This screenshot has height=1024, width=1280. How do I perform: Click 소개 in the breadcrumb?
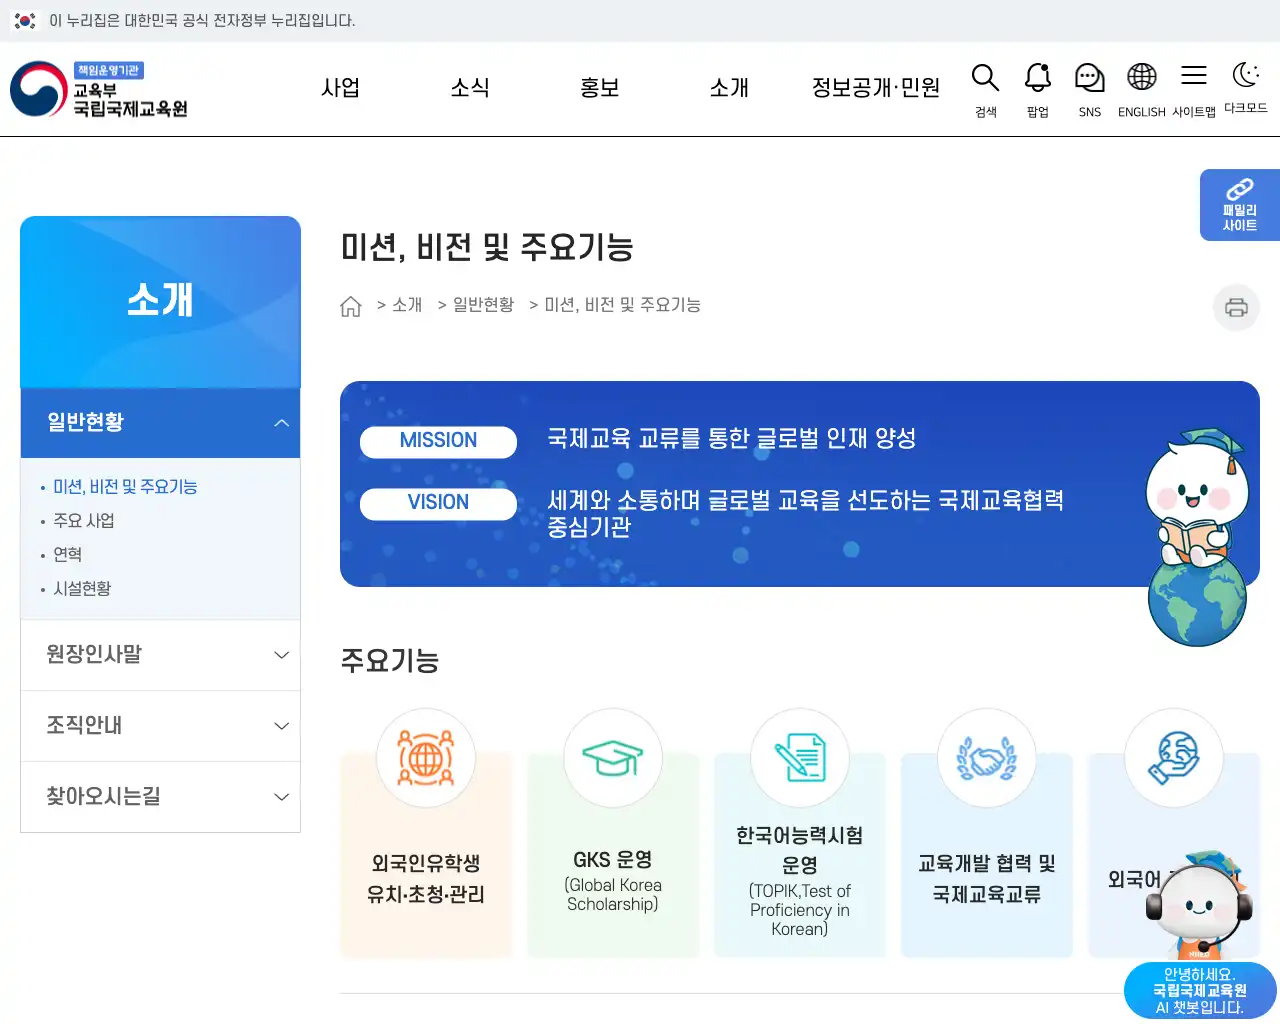point(407,305)
